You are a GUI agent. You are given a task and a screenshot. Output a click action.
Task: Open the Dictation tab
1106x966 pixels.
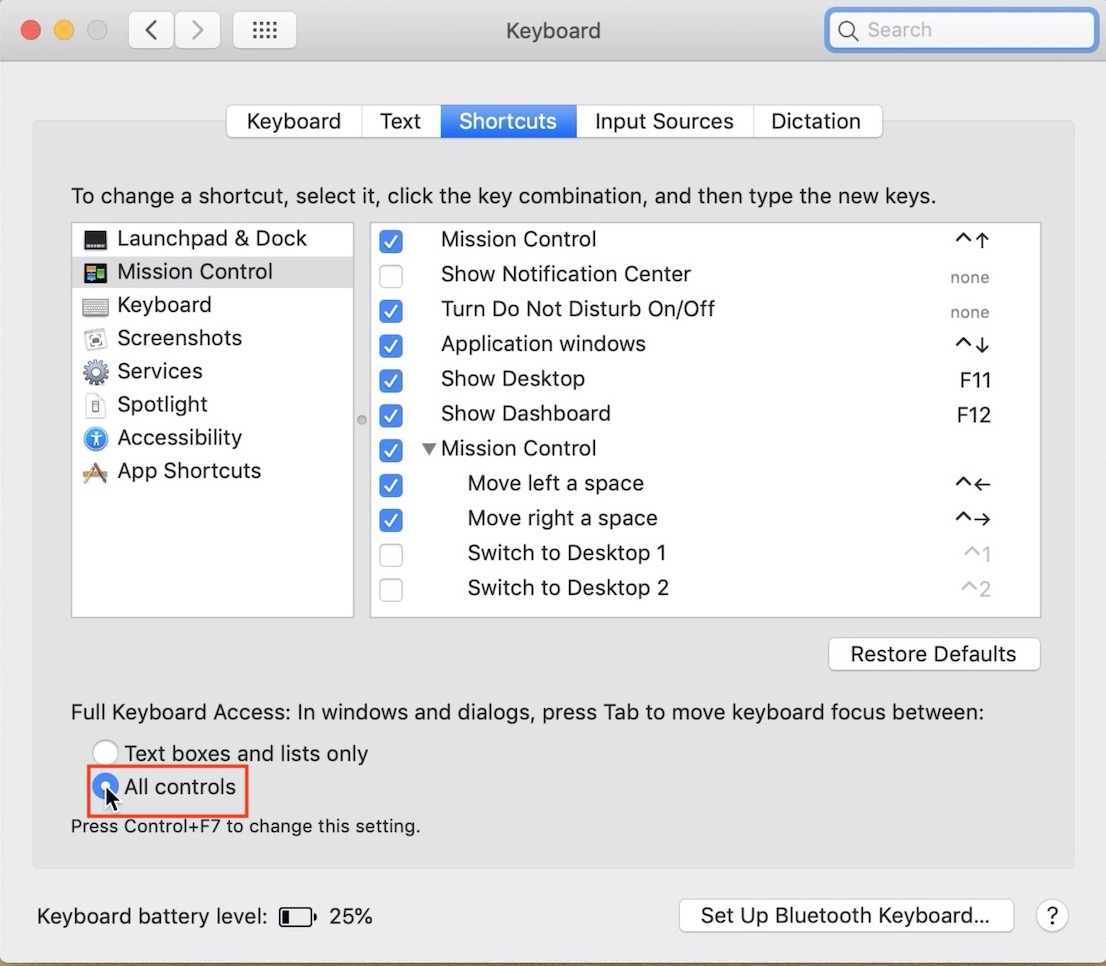tap(816, 121)
